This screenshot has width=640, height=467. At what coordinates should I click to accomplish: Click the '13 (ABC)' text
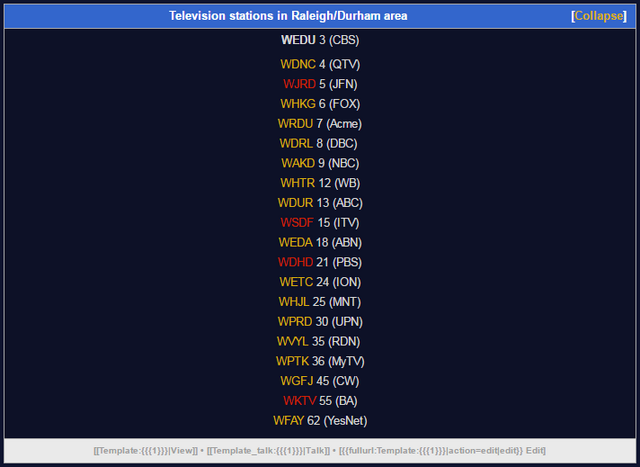pos(340,203)
